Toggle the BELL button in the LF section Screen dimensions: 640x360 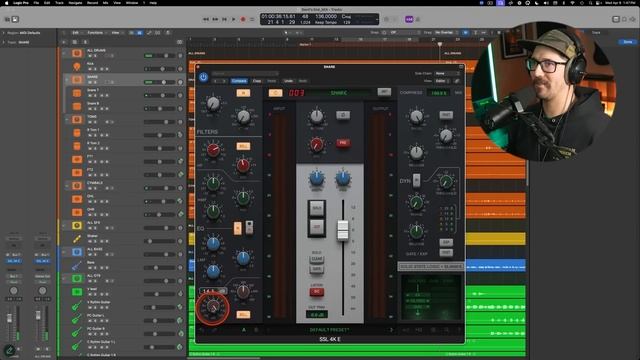pyautogui.click(x=243, y=315)
